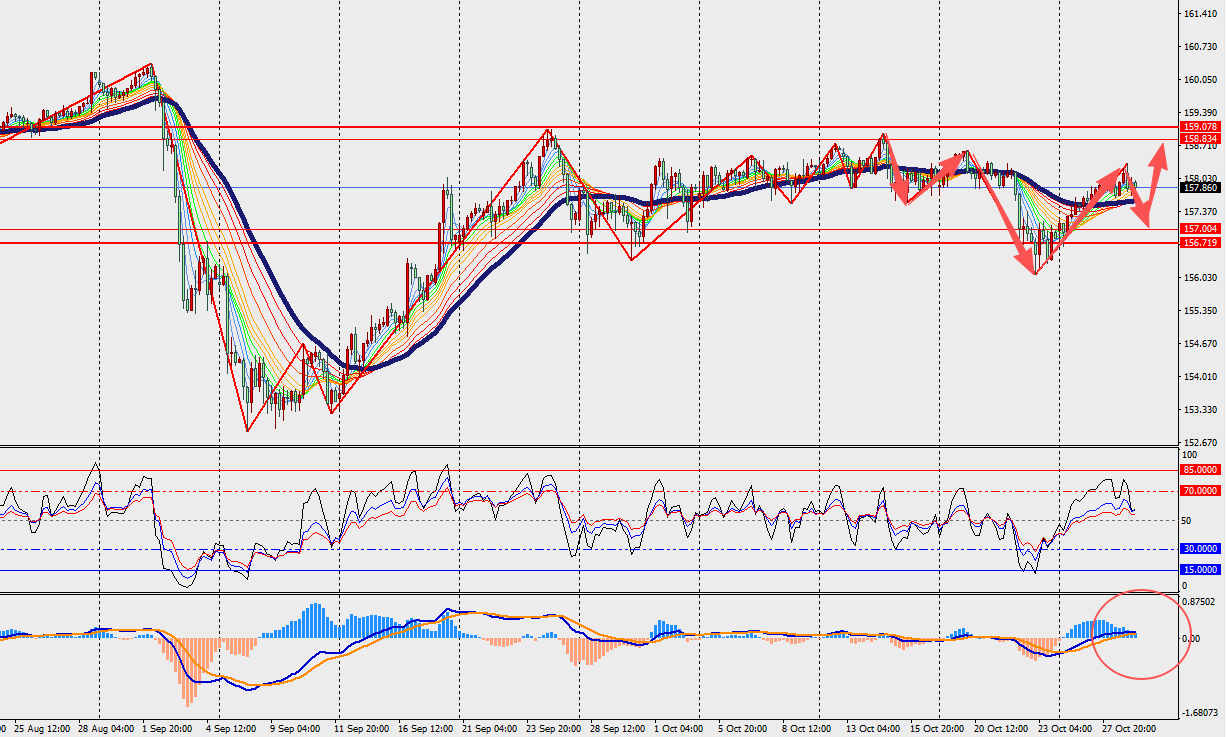The image size is (1226, 737).
Task: Click the 23 Sep 20:00 time axis label
Action: tap(553, 728)
